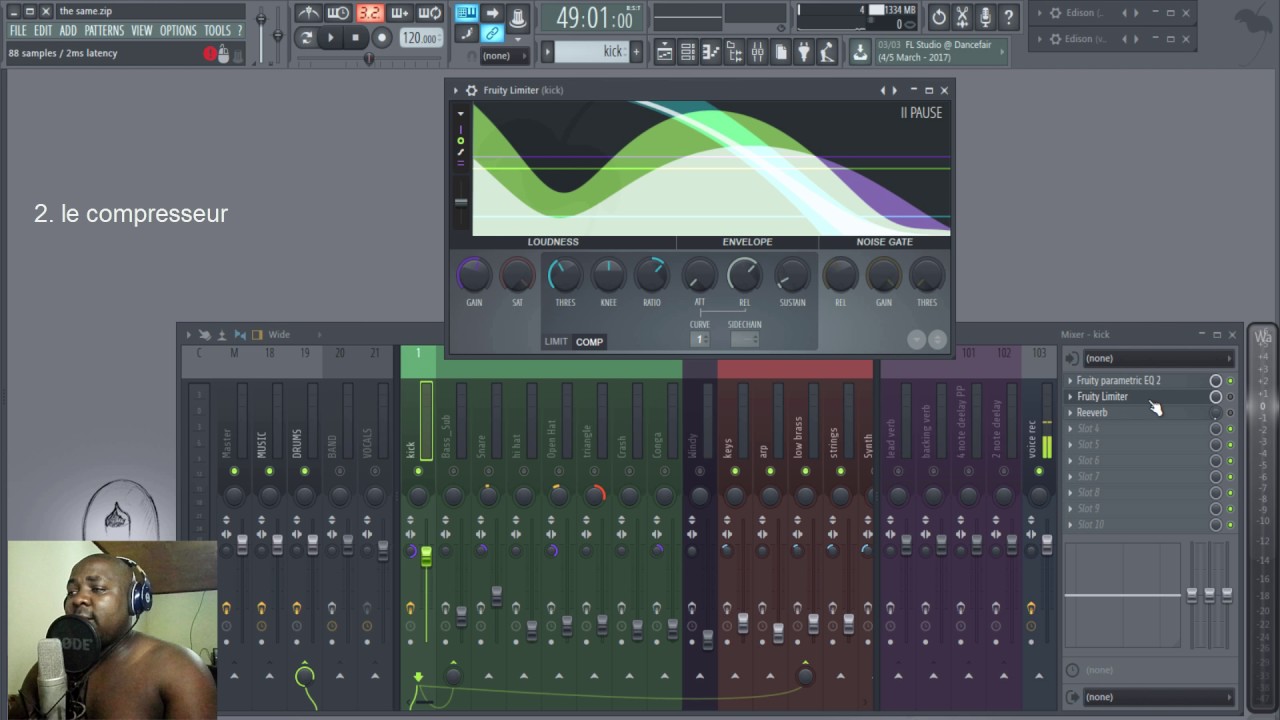Select the draw pencil tool icon

pos(466,34)
